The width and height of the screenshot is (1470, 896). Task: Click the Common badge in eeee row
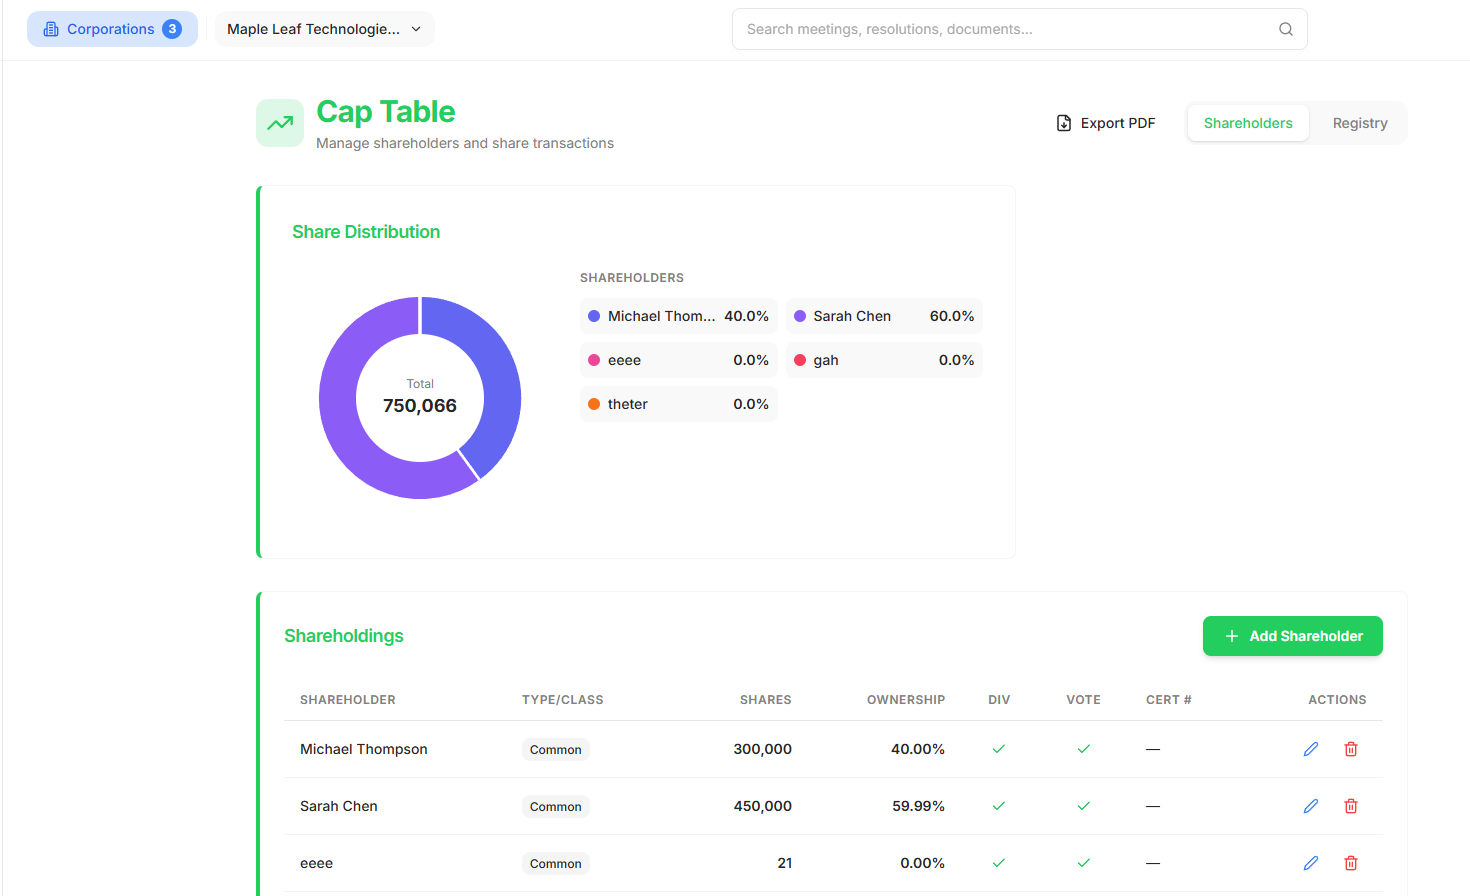pos(556,863)
